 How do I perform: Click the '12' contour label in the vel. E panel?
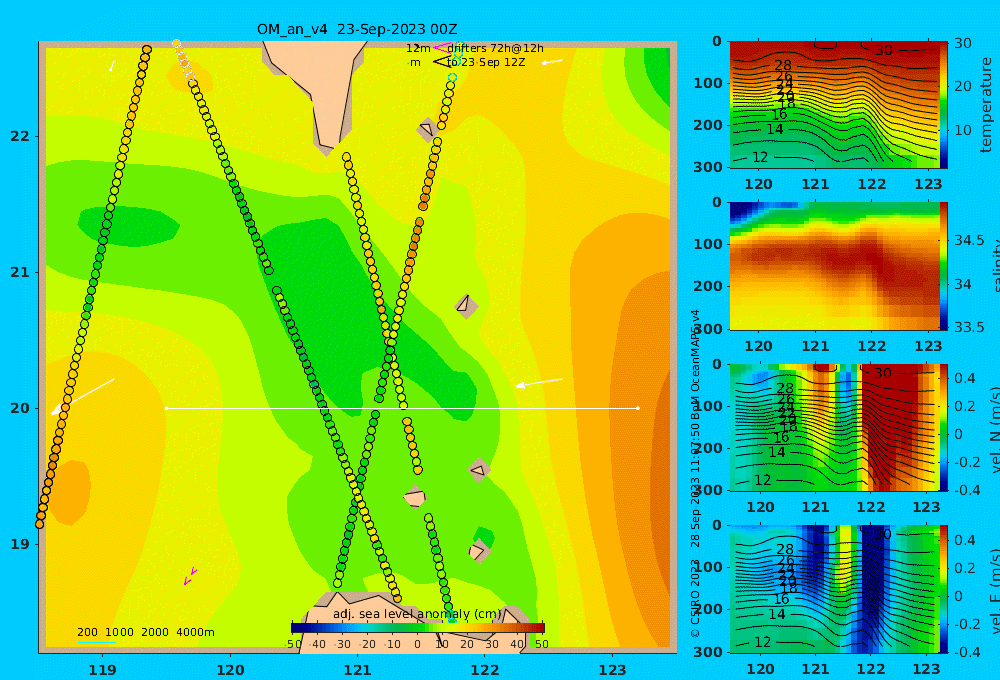click(762, 642)
